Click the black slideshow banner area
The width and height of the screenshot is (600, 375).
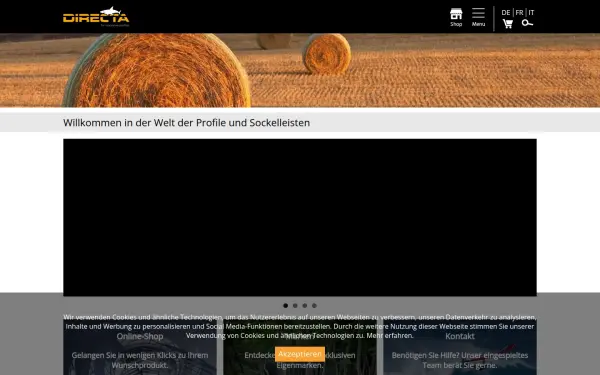pos(300,217)
